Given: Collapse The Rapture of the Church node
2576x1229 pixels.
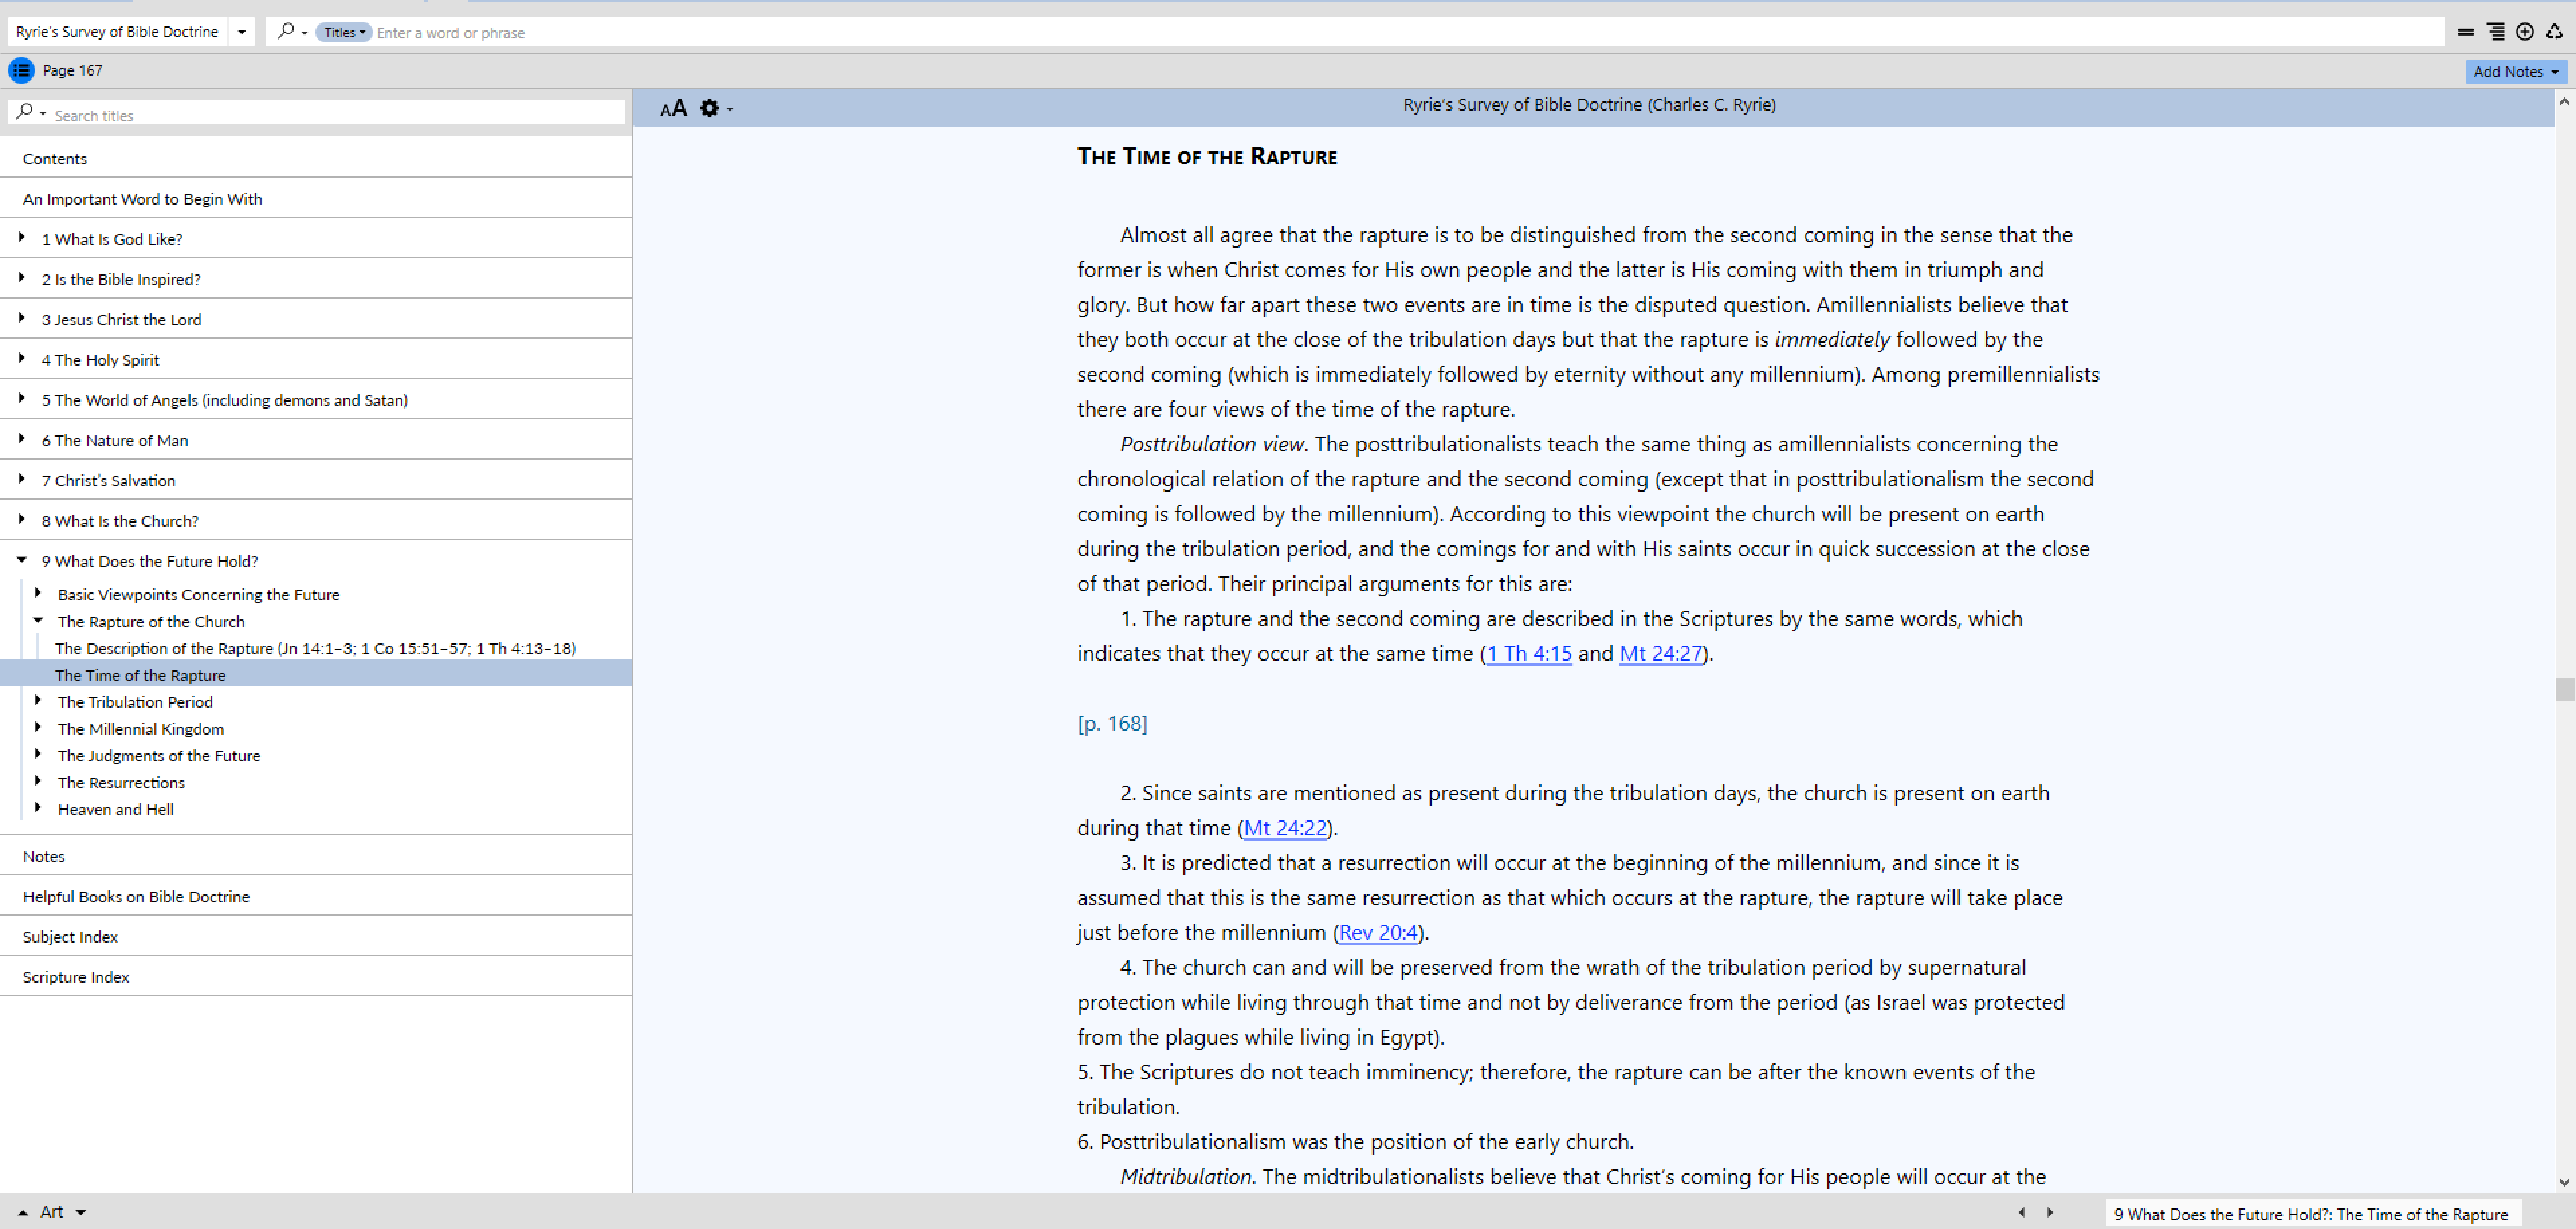Looking at the screenshot, I should (38, 620).
